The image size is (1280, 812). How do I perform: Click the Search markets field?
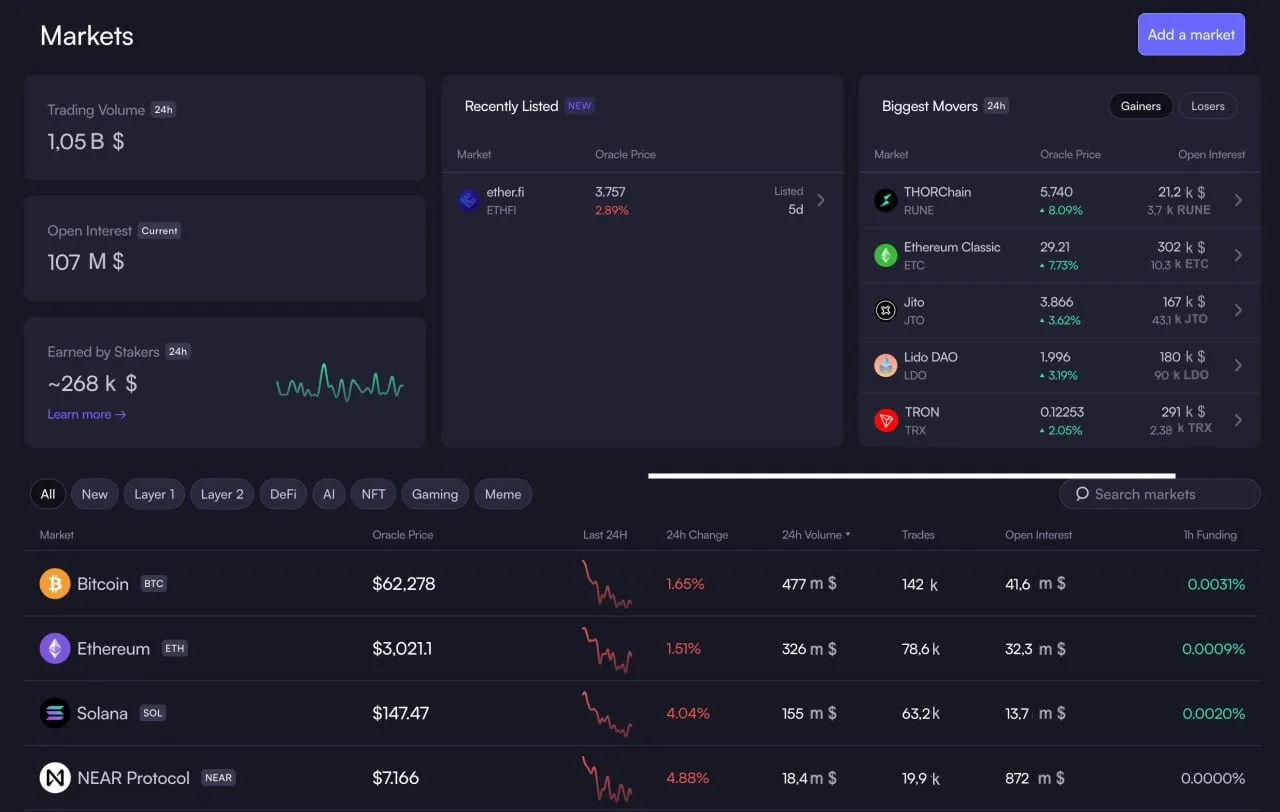pyautogui.click(x=1160, y=494)
